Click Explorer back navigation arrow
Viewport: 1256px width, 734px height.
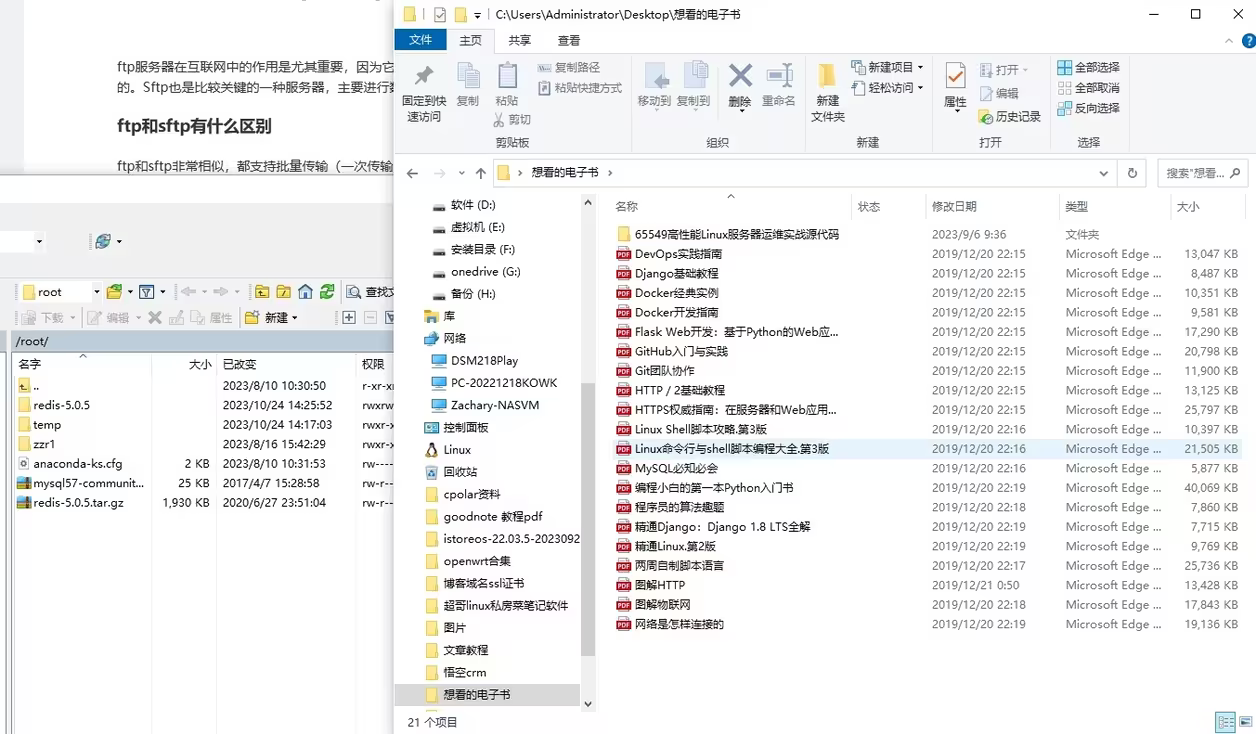[412, 173]
